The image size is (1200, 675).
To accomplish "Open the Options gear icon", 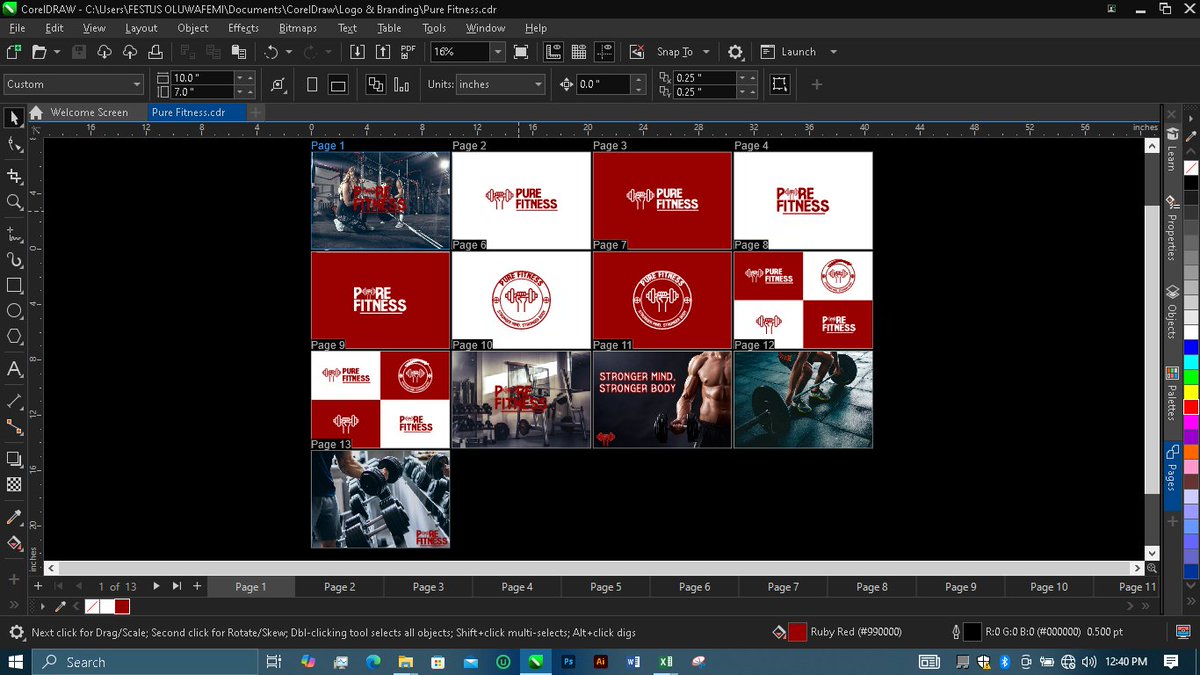I will (736, 52).
